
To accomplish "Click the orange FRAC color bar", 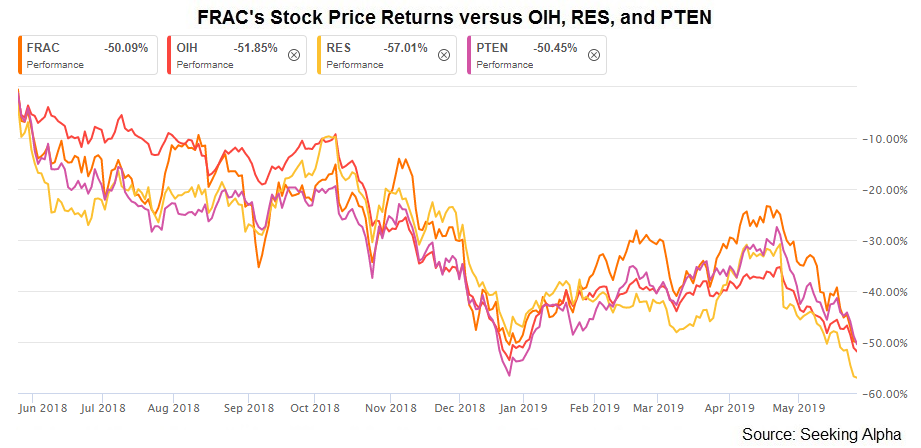I will pyautogui.click(x=19, y=55).
